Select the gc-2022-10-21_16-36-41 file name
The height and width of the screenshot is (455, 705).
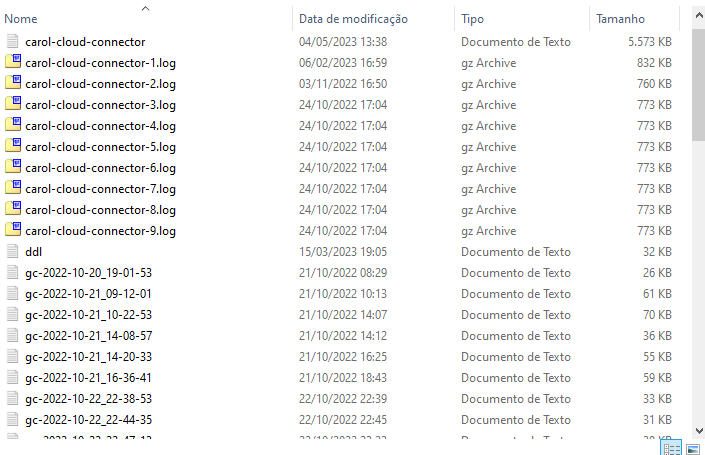point(88,378)
